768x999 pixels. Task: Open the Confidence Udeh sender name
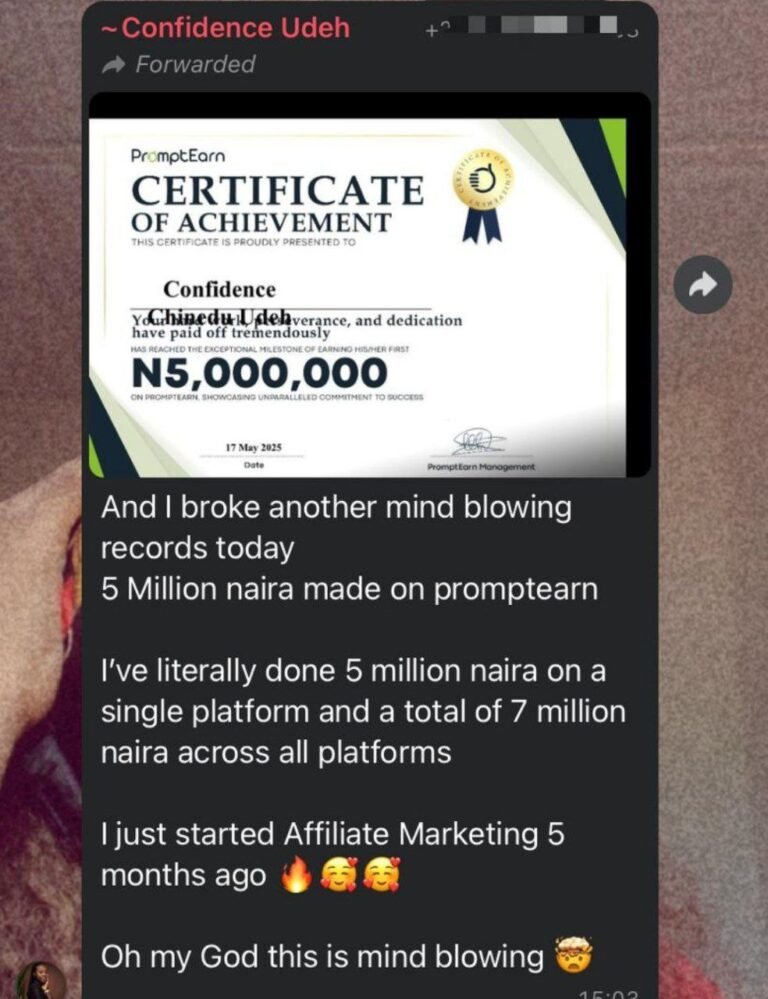pos(226,28)
